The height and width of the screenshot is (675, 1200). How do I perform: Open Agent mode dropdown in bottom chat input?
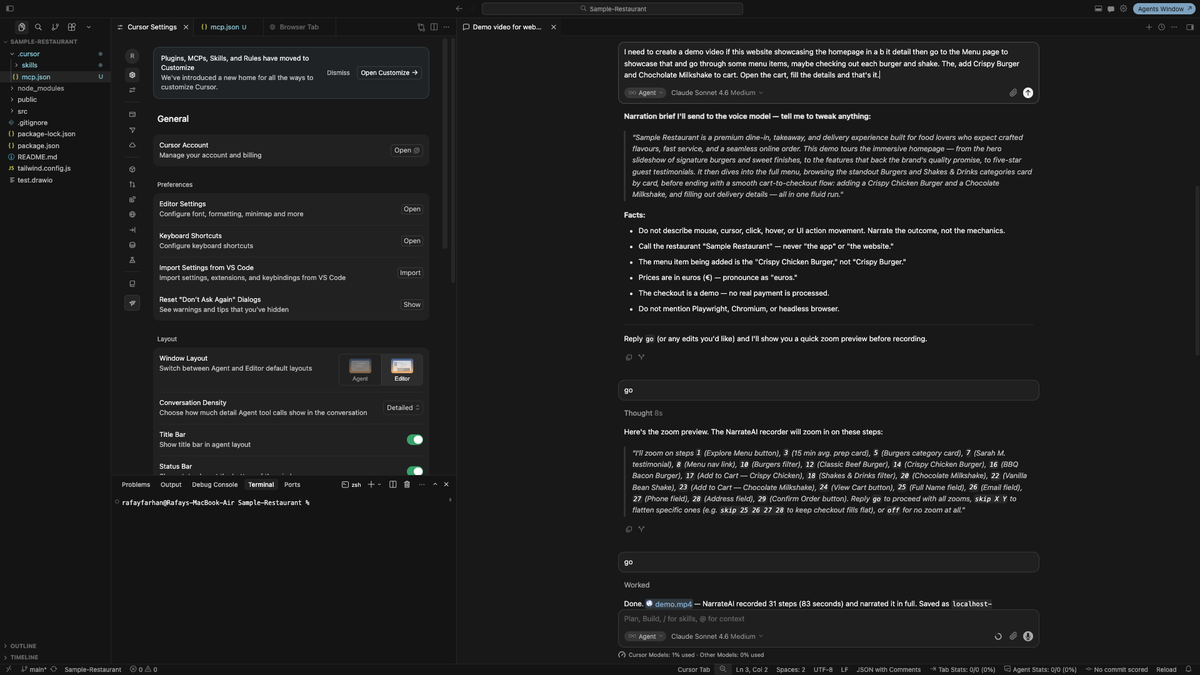pos(645,636)
